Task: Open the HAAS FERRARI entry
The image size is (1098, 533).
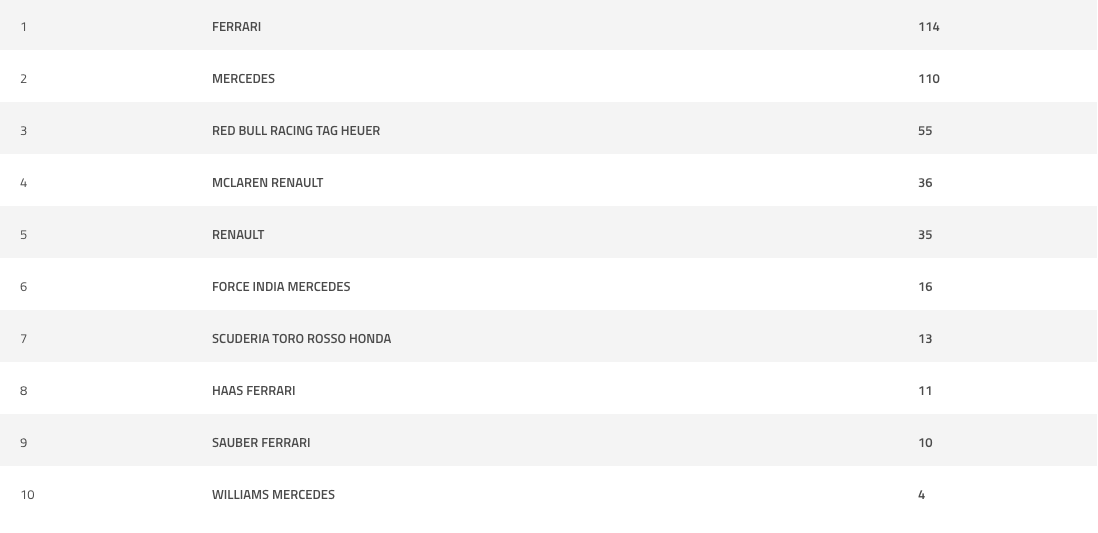Action: click(x=253, y=391)
